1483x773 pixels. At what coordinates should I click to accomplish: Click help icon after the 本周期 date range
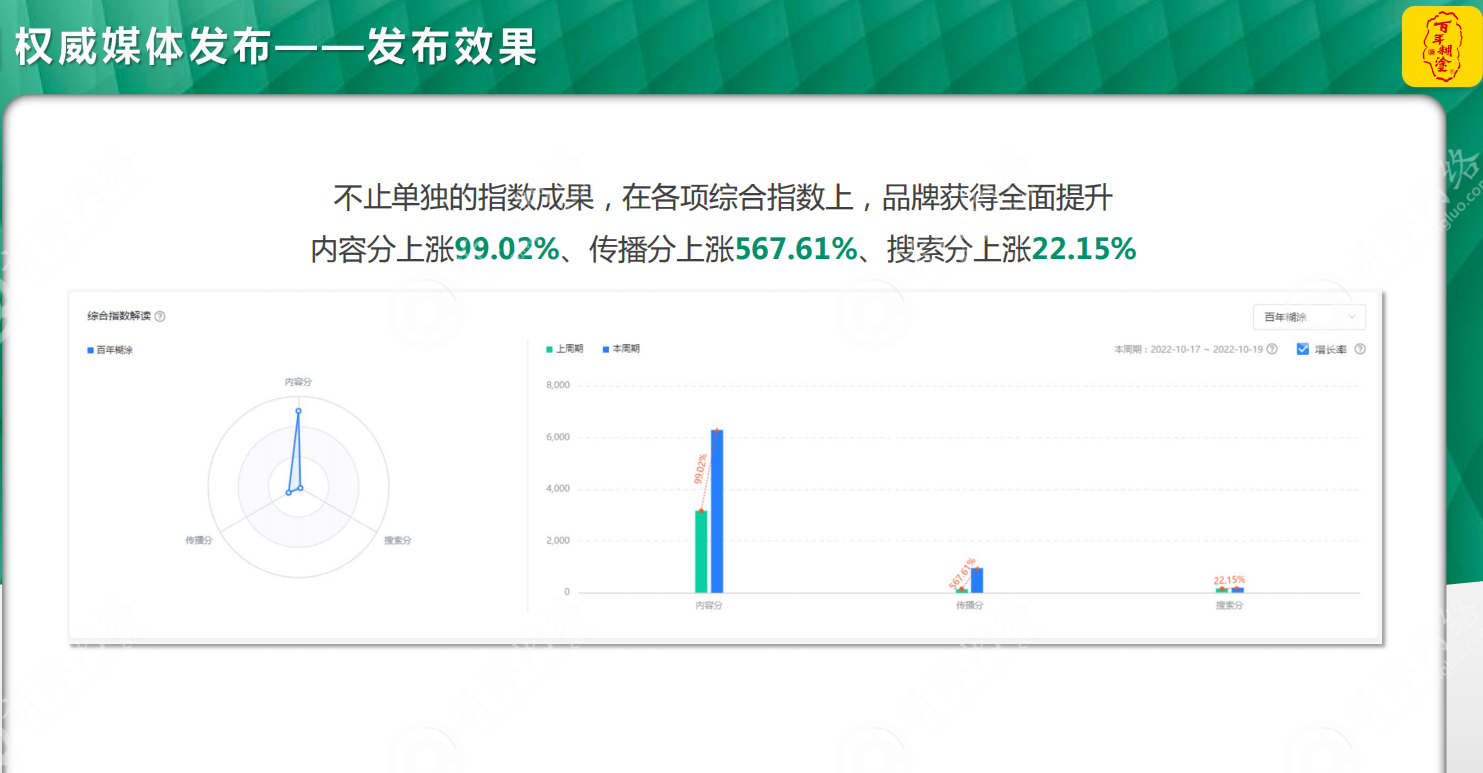(x=1272, y=350)
